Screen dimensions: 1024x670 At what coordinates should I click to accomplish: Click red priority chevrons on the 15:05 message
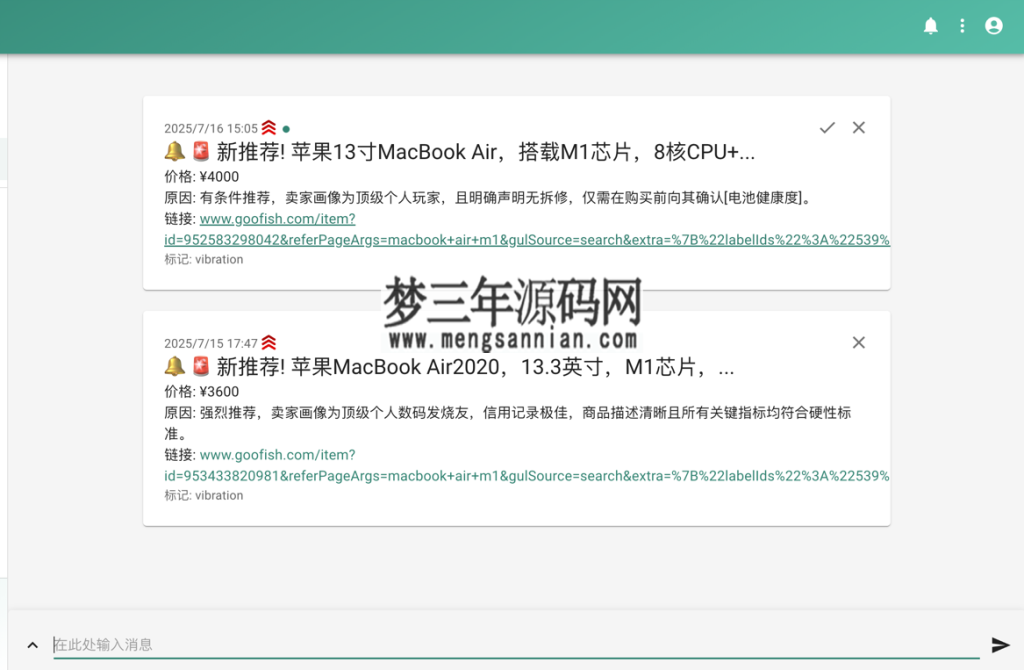point(267,127)
